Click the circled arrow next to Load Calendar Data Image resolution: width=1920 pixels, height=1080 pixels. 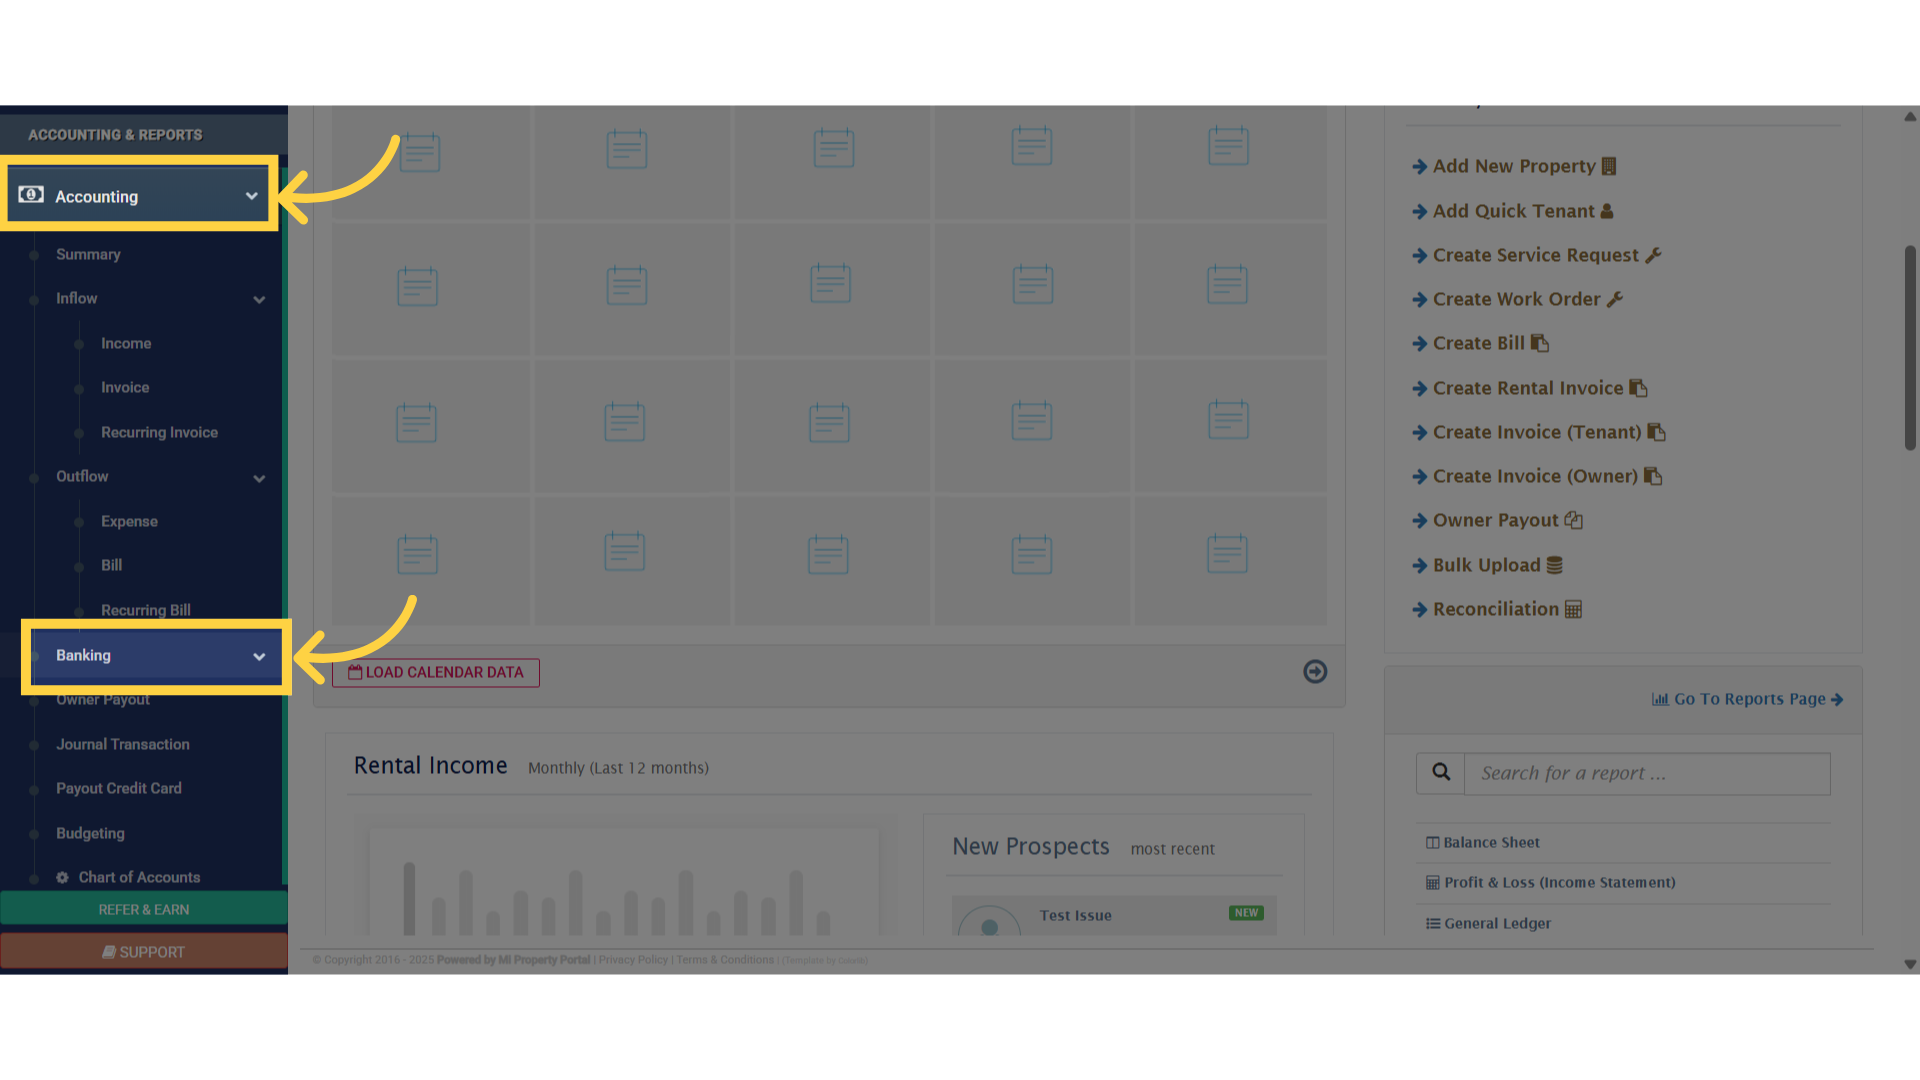tap(1315, 672)
